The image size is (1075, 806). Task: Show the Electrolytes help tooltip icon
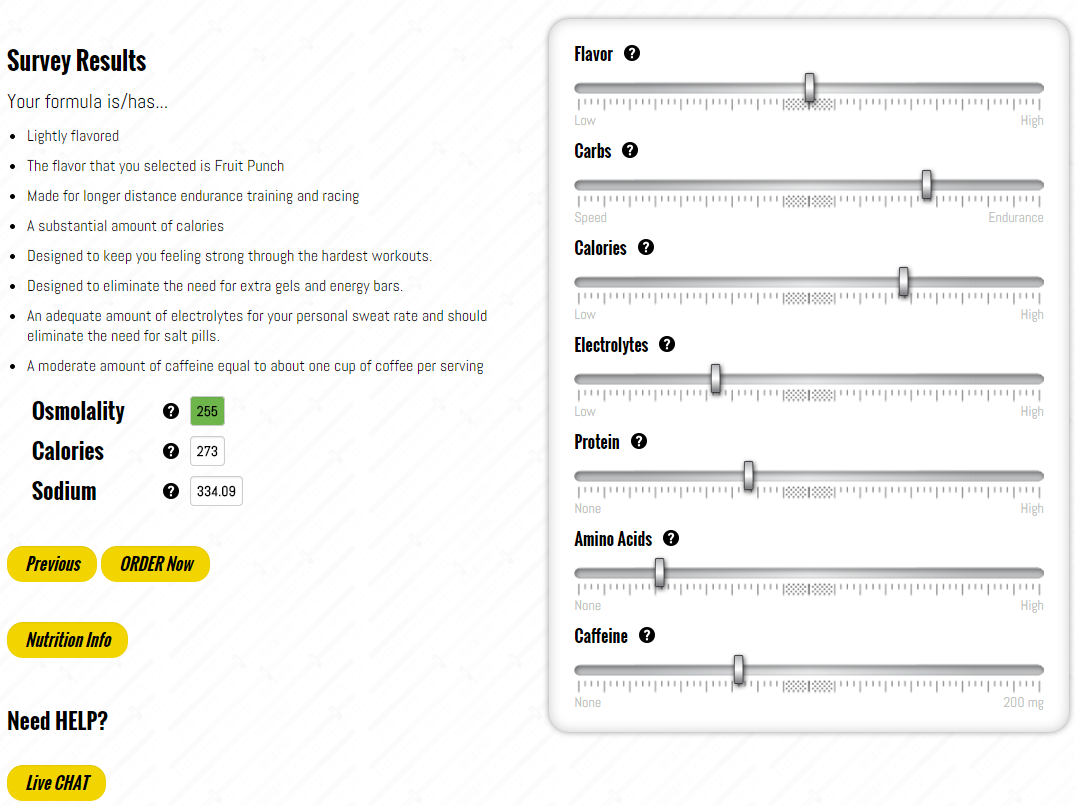(666, 344)
